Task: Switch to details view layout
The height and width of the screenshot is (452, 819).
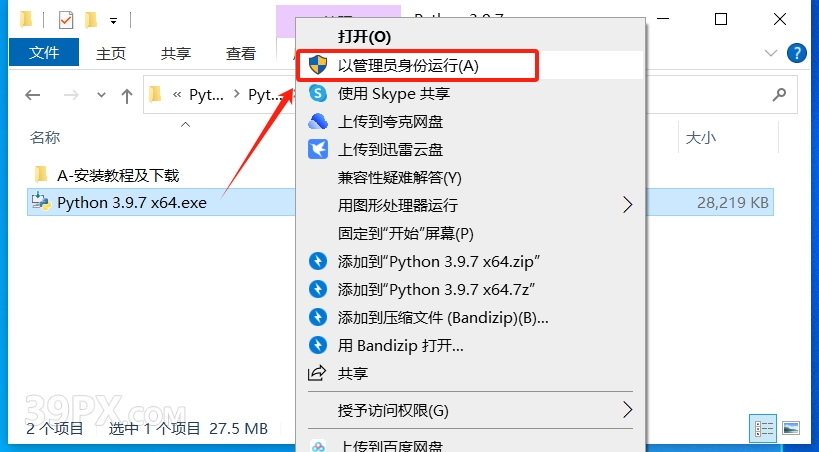Action: point(764,428)
